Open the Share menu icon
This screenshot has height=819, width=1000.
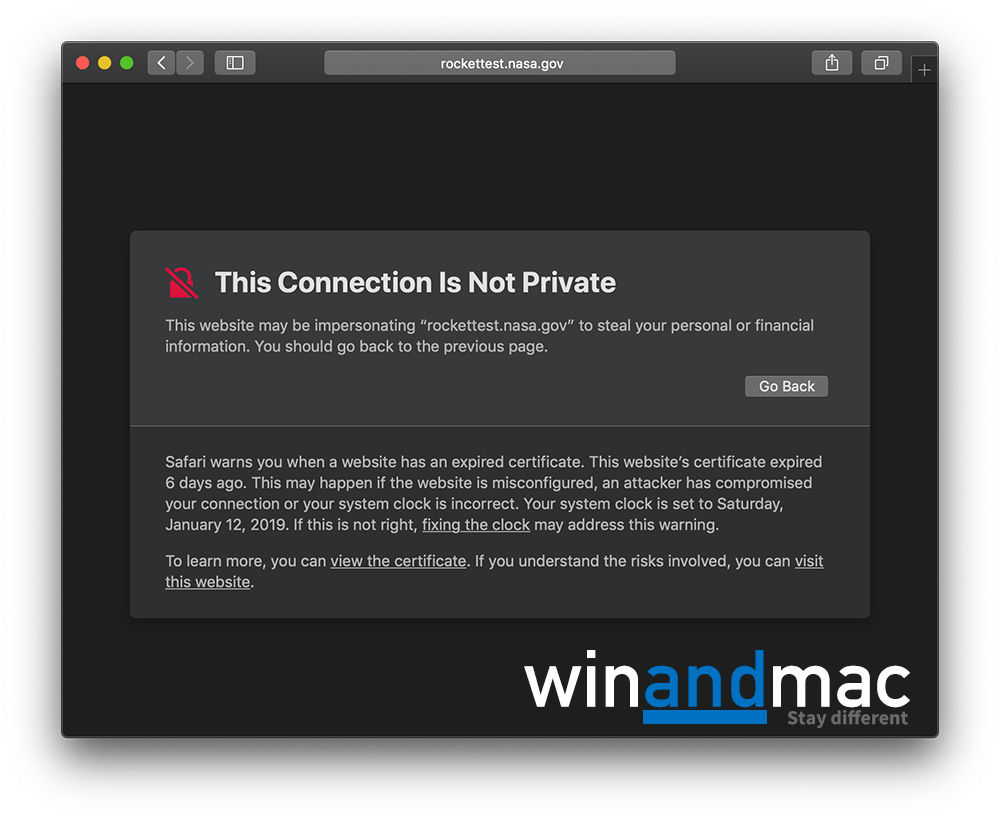click(x=832, y=63)
